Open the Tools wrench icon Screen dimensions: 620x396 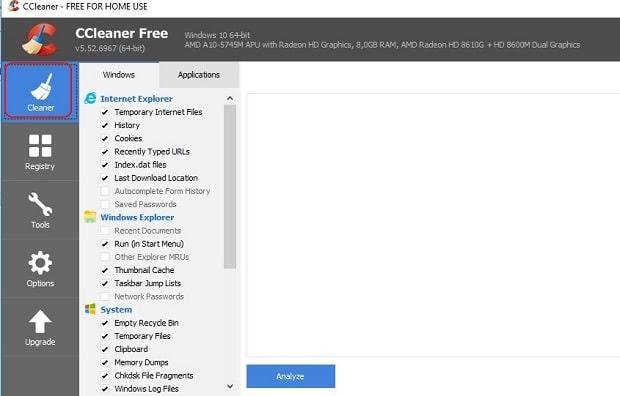pyautogui.click(x=40, y=204)
